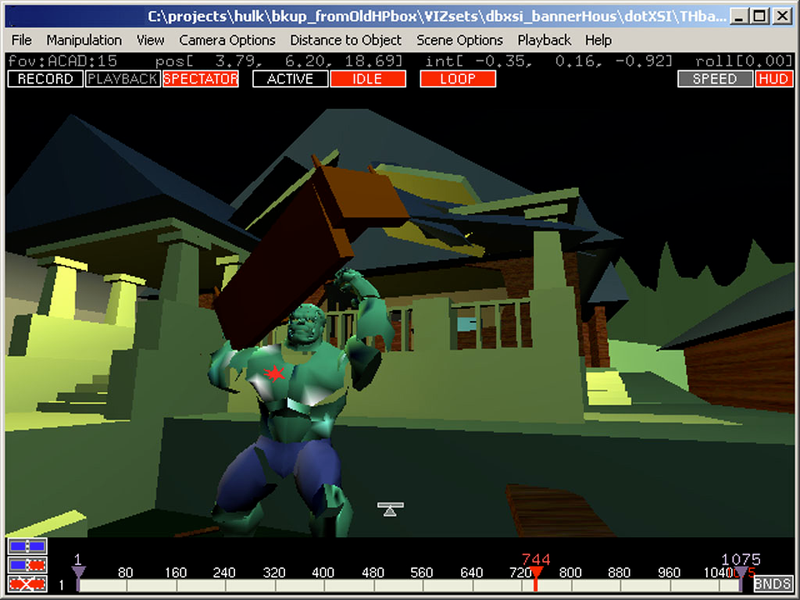
Task: Click the timeline bar at frame 400
Action: click(323, 585)
